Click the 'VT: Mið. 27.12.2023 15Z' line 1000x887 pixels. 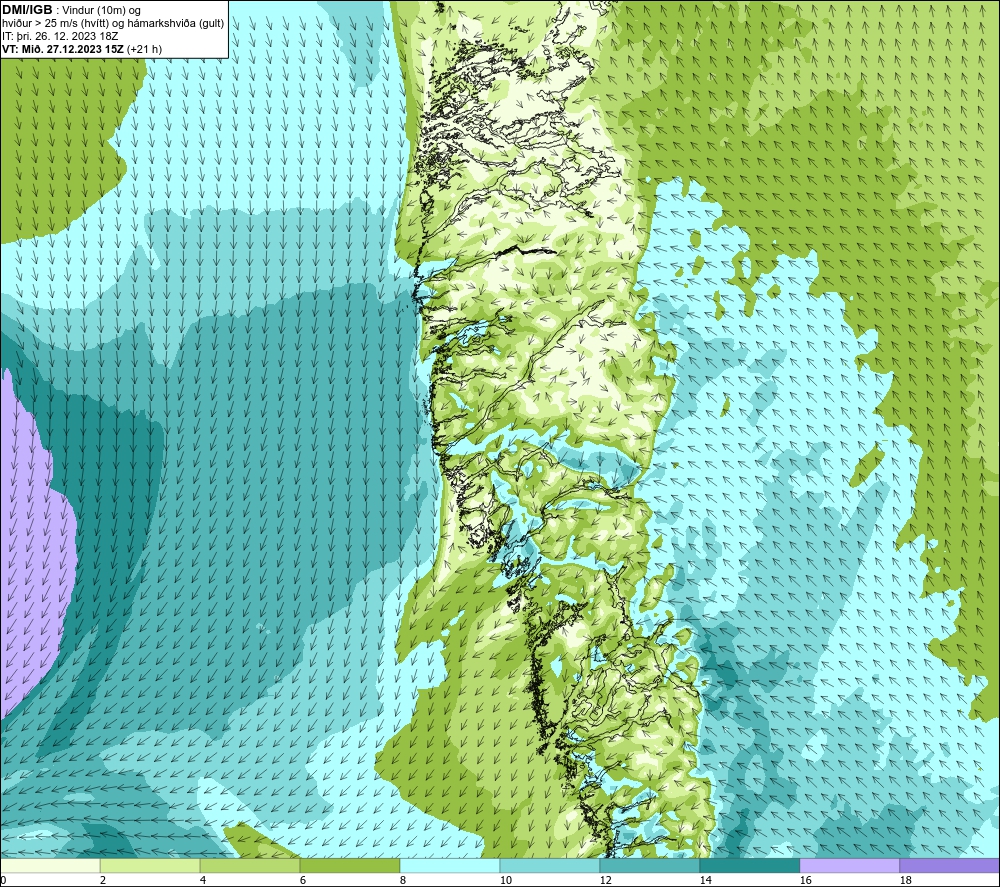63,49
